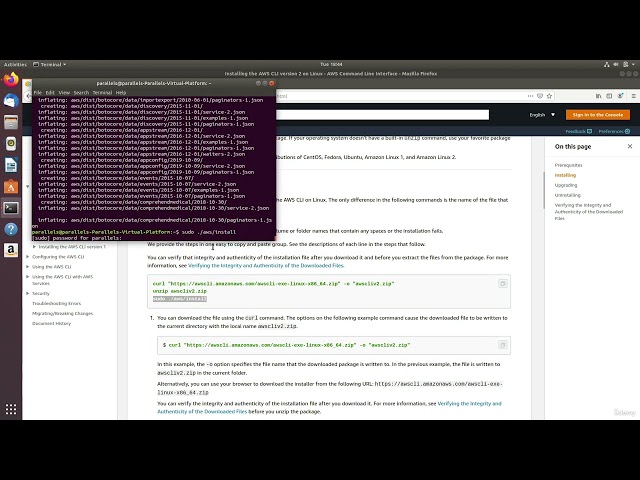Launch LibreOffice Writer from the dock
This screenshot has height=480, width=640.
(x=11, y=165)
